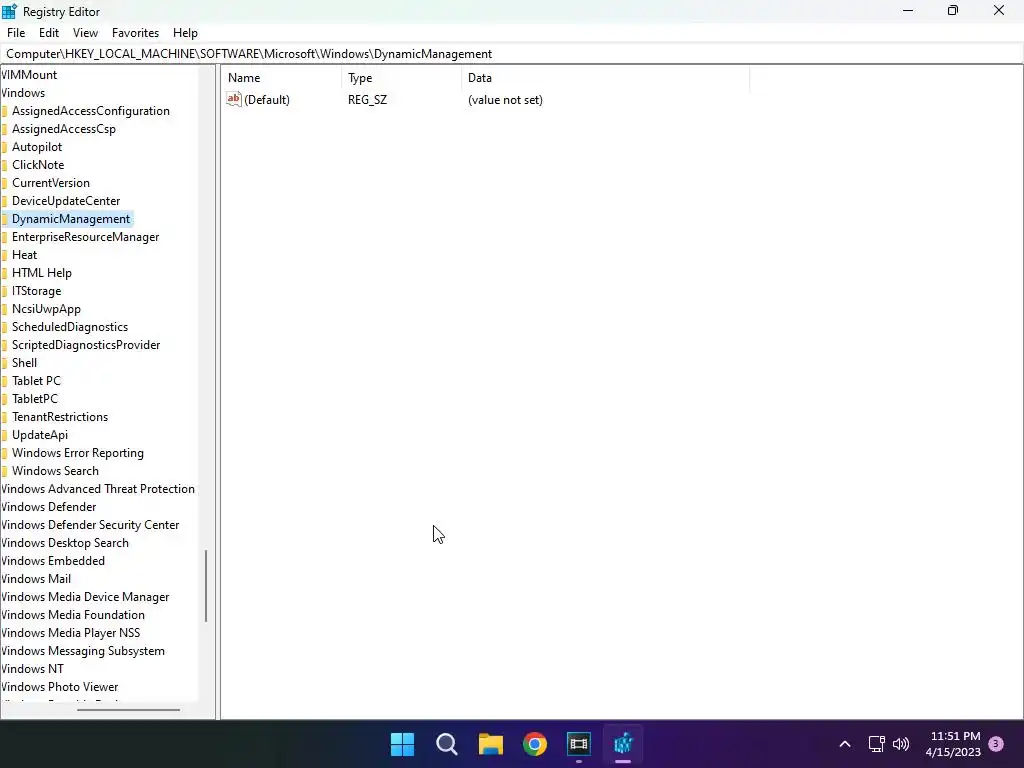Select the TabletPC key
Screen dimensions: 1024x768
35,398
